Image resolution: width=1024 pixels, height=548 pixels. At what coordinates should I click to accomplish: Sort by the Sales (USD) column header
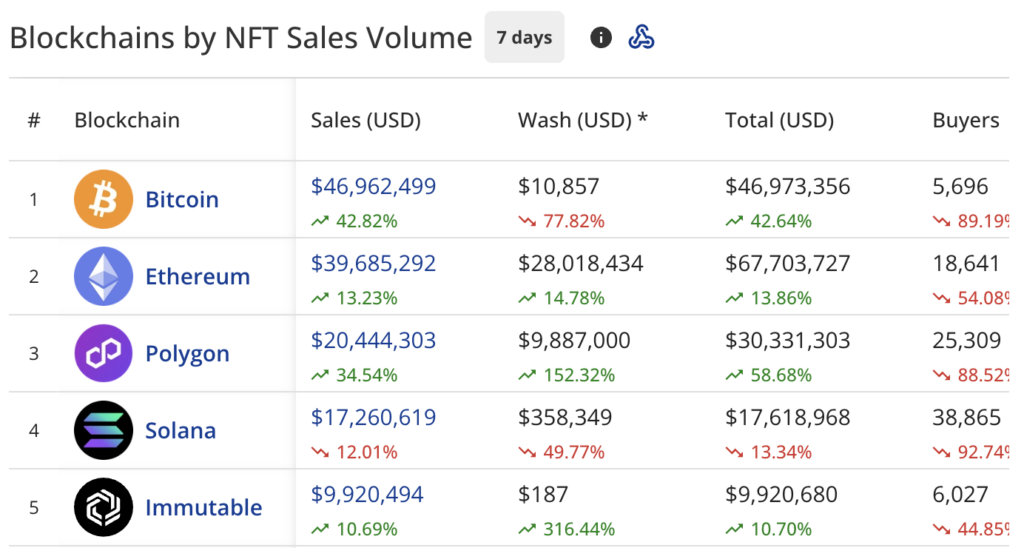[x=366, y=120]
